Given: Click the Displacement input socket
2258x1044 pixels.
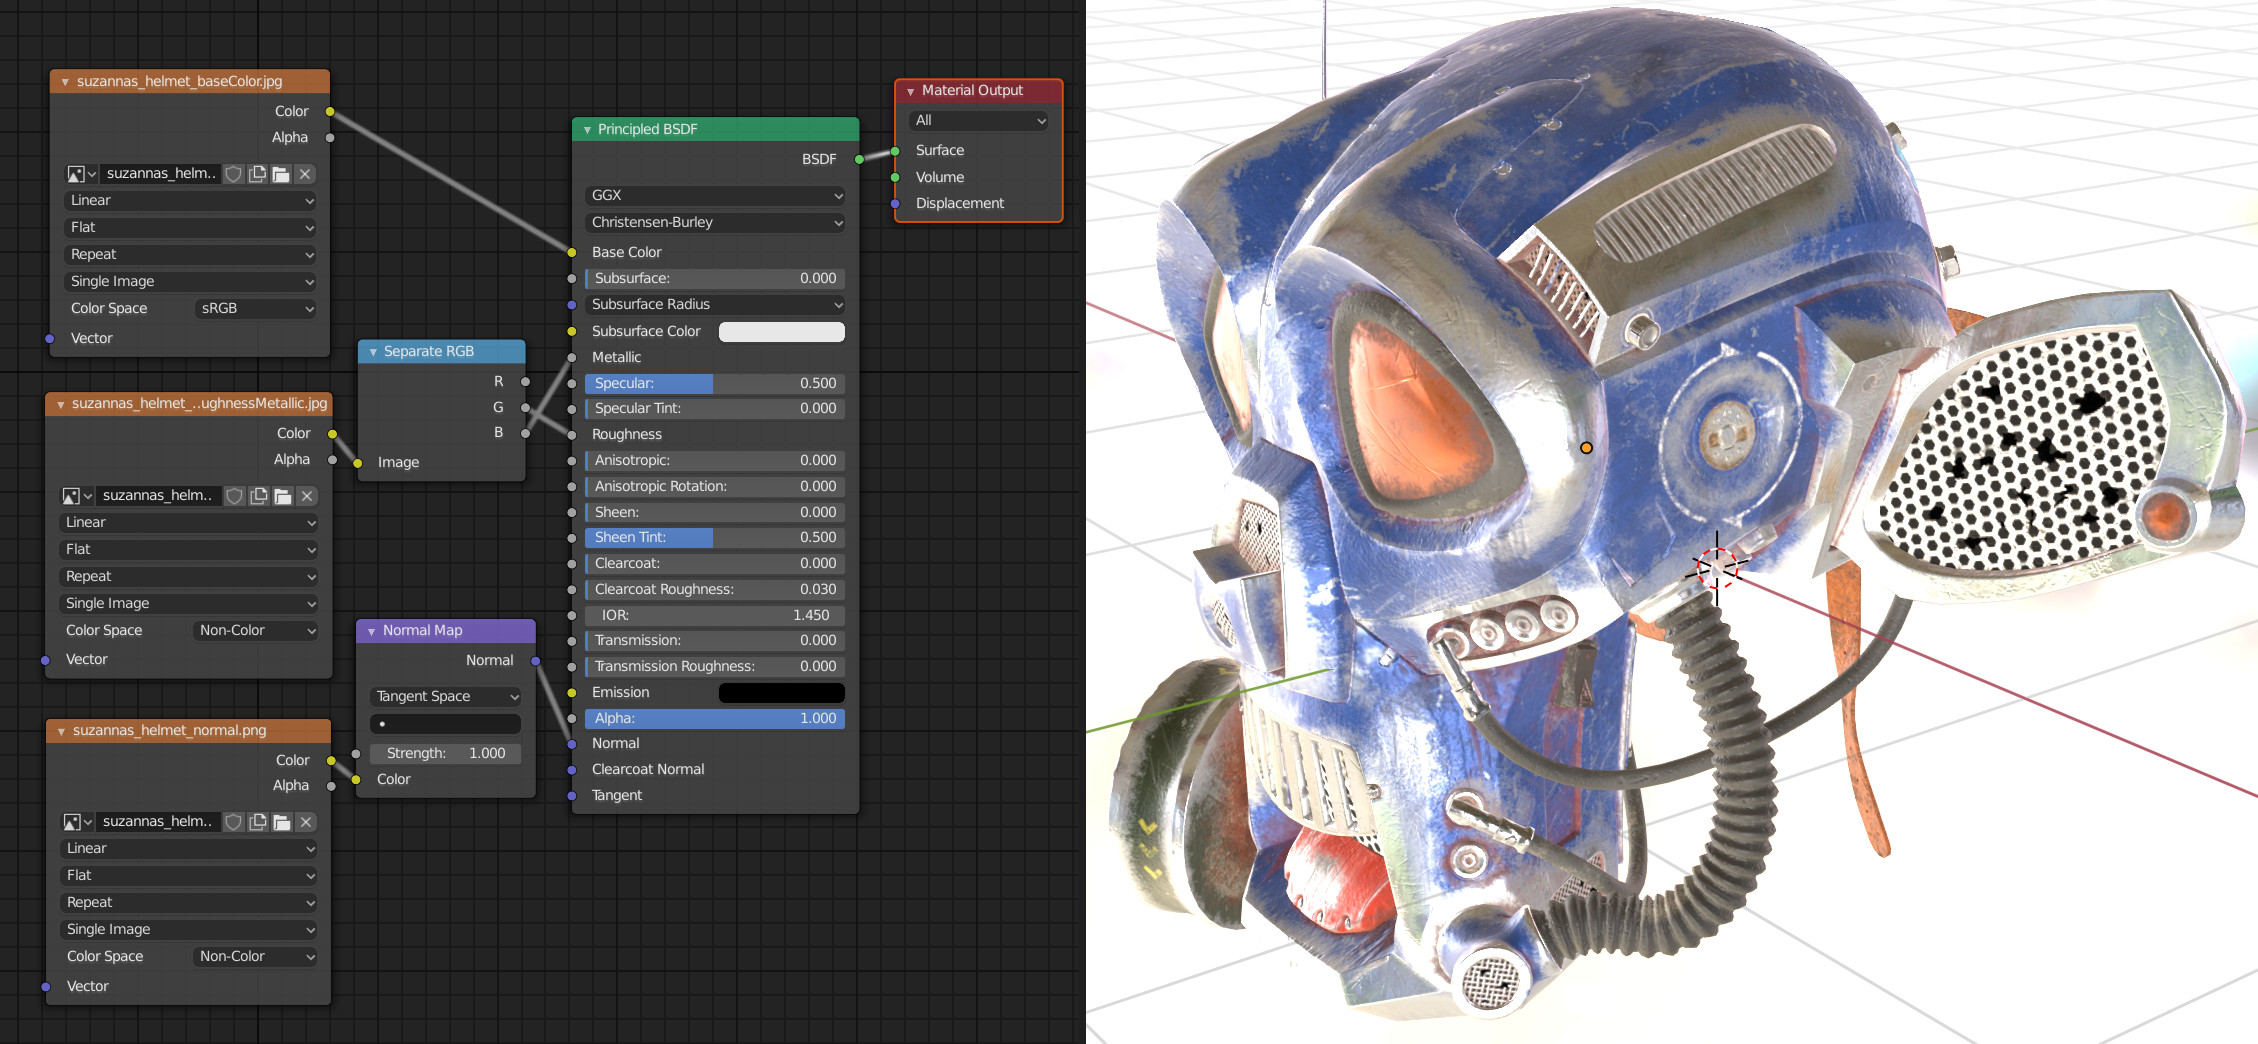Looking at the screenshot, I should point(895,204).
